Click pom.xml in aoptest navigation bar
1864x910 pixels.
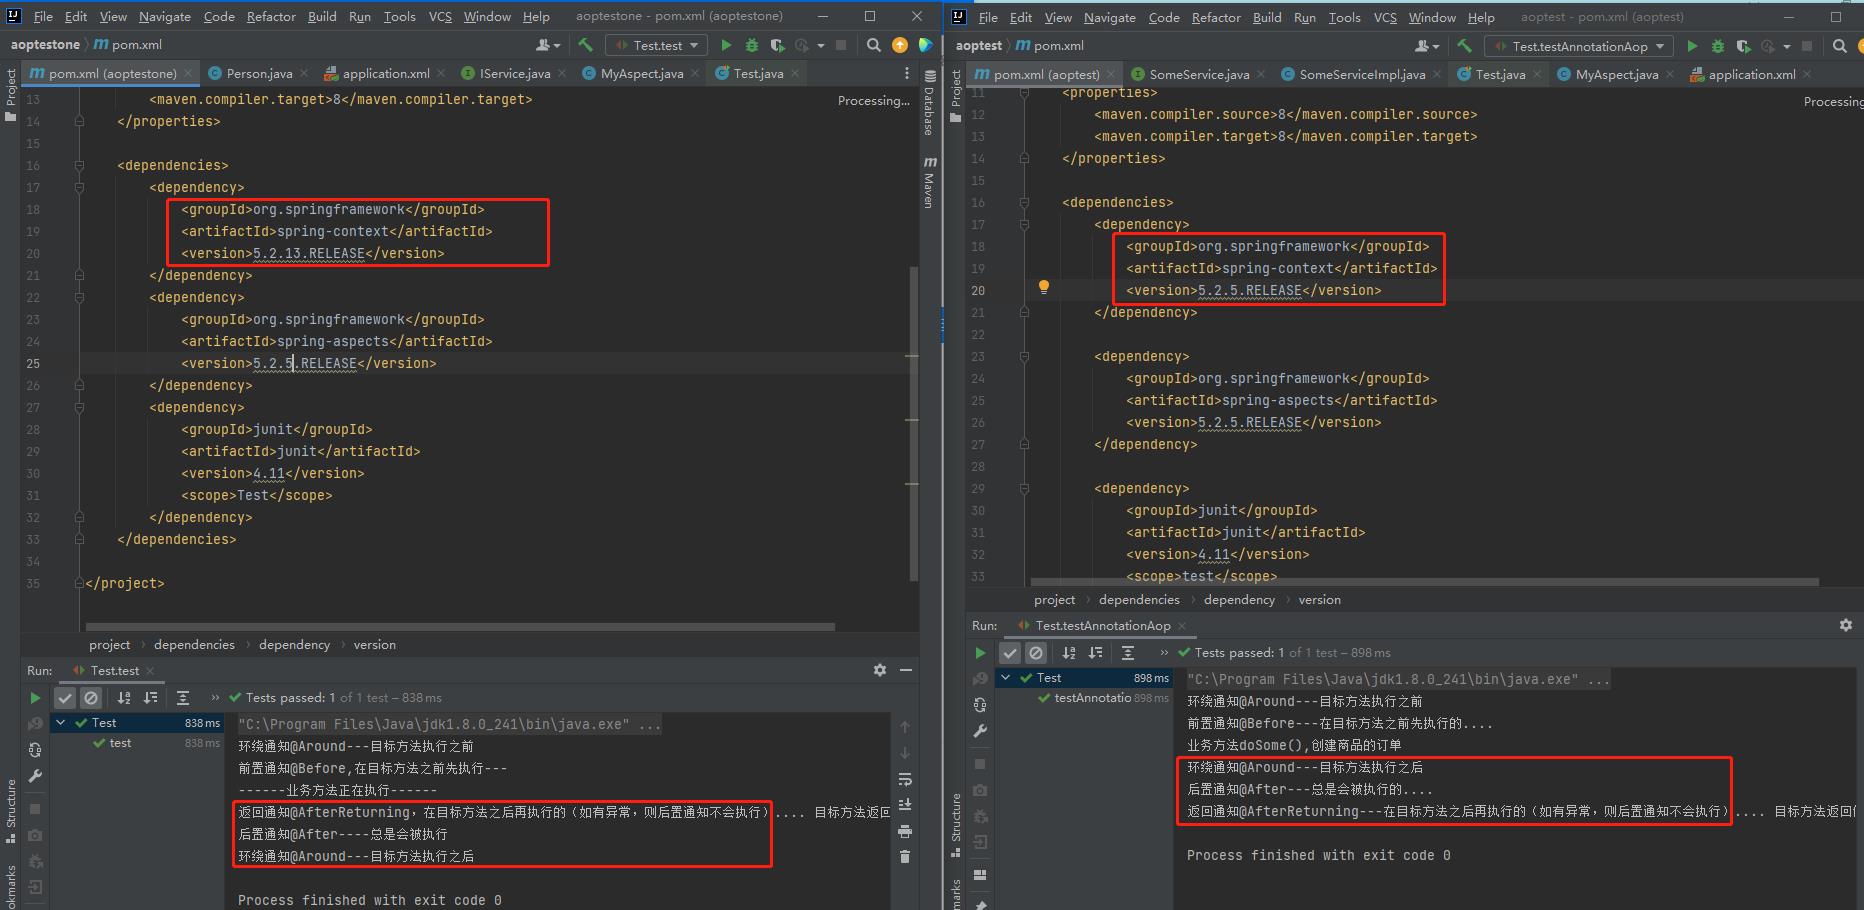pos(1058,46)
